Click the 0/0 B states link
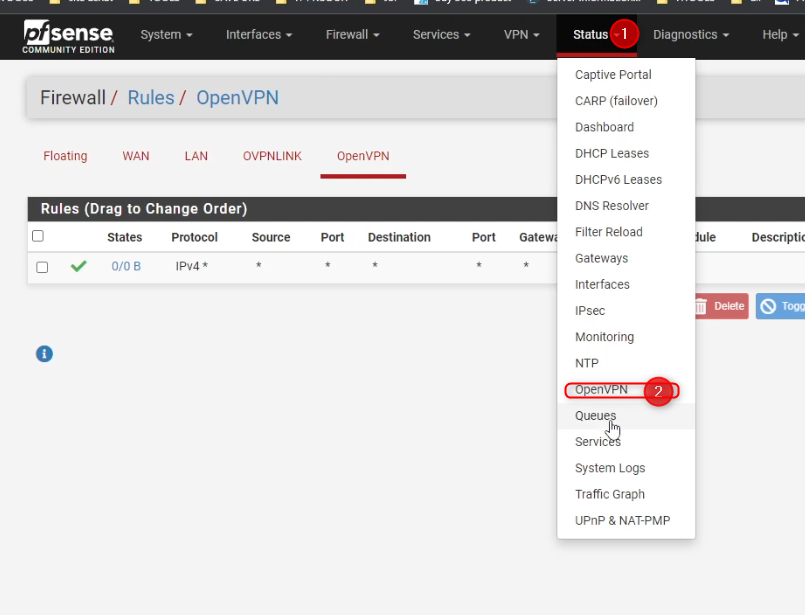The width and height of the screenshot is (805, 615). tap(126, 267)
